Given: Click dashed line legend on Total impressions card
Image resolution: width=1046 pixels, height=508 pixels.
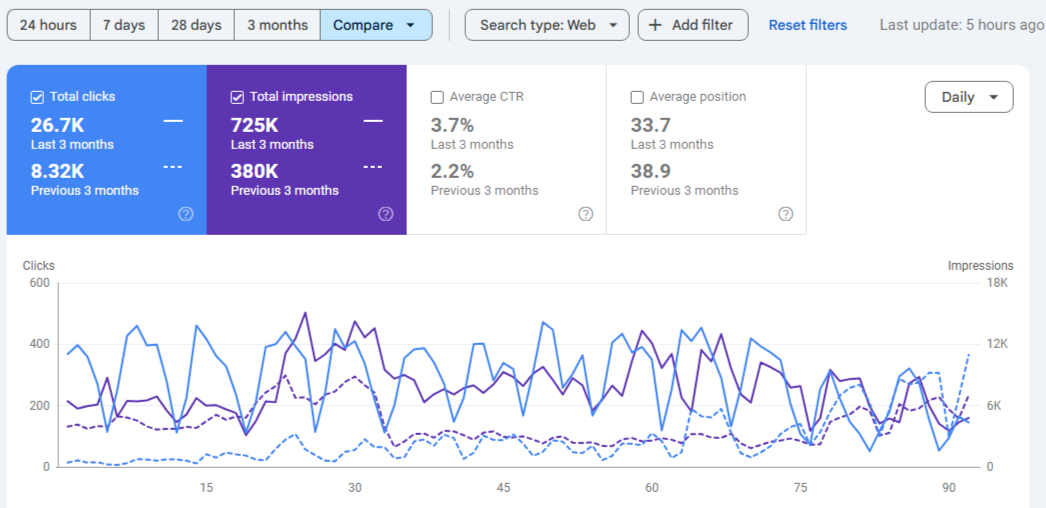Looking at the screenshot, I should tap(373, 167).
